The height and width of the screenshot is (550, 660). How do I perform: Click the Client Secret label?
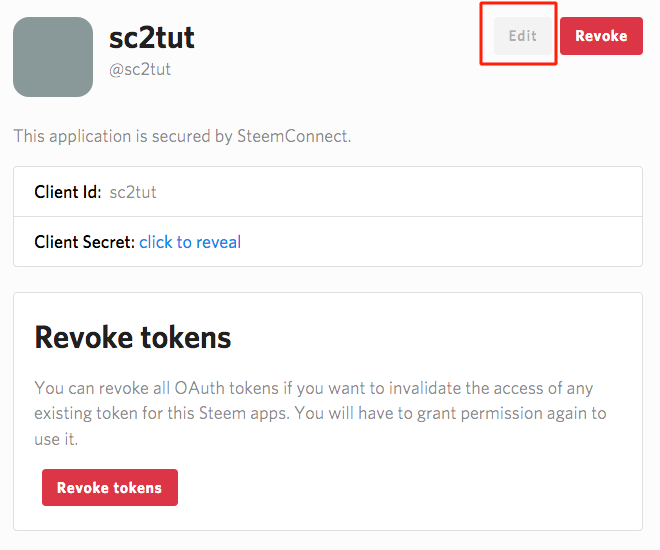(x=84, y=242)
